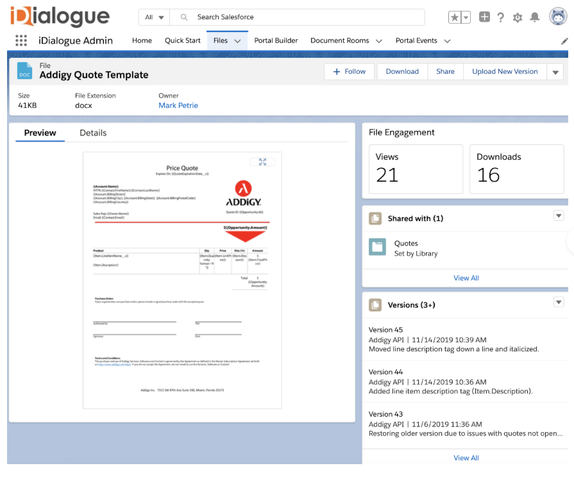Viewport: 574px width, 477px height.
Task: Open the Setup gear icon
Action: click(517, 17)
